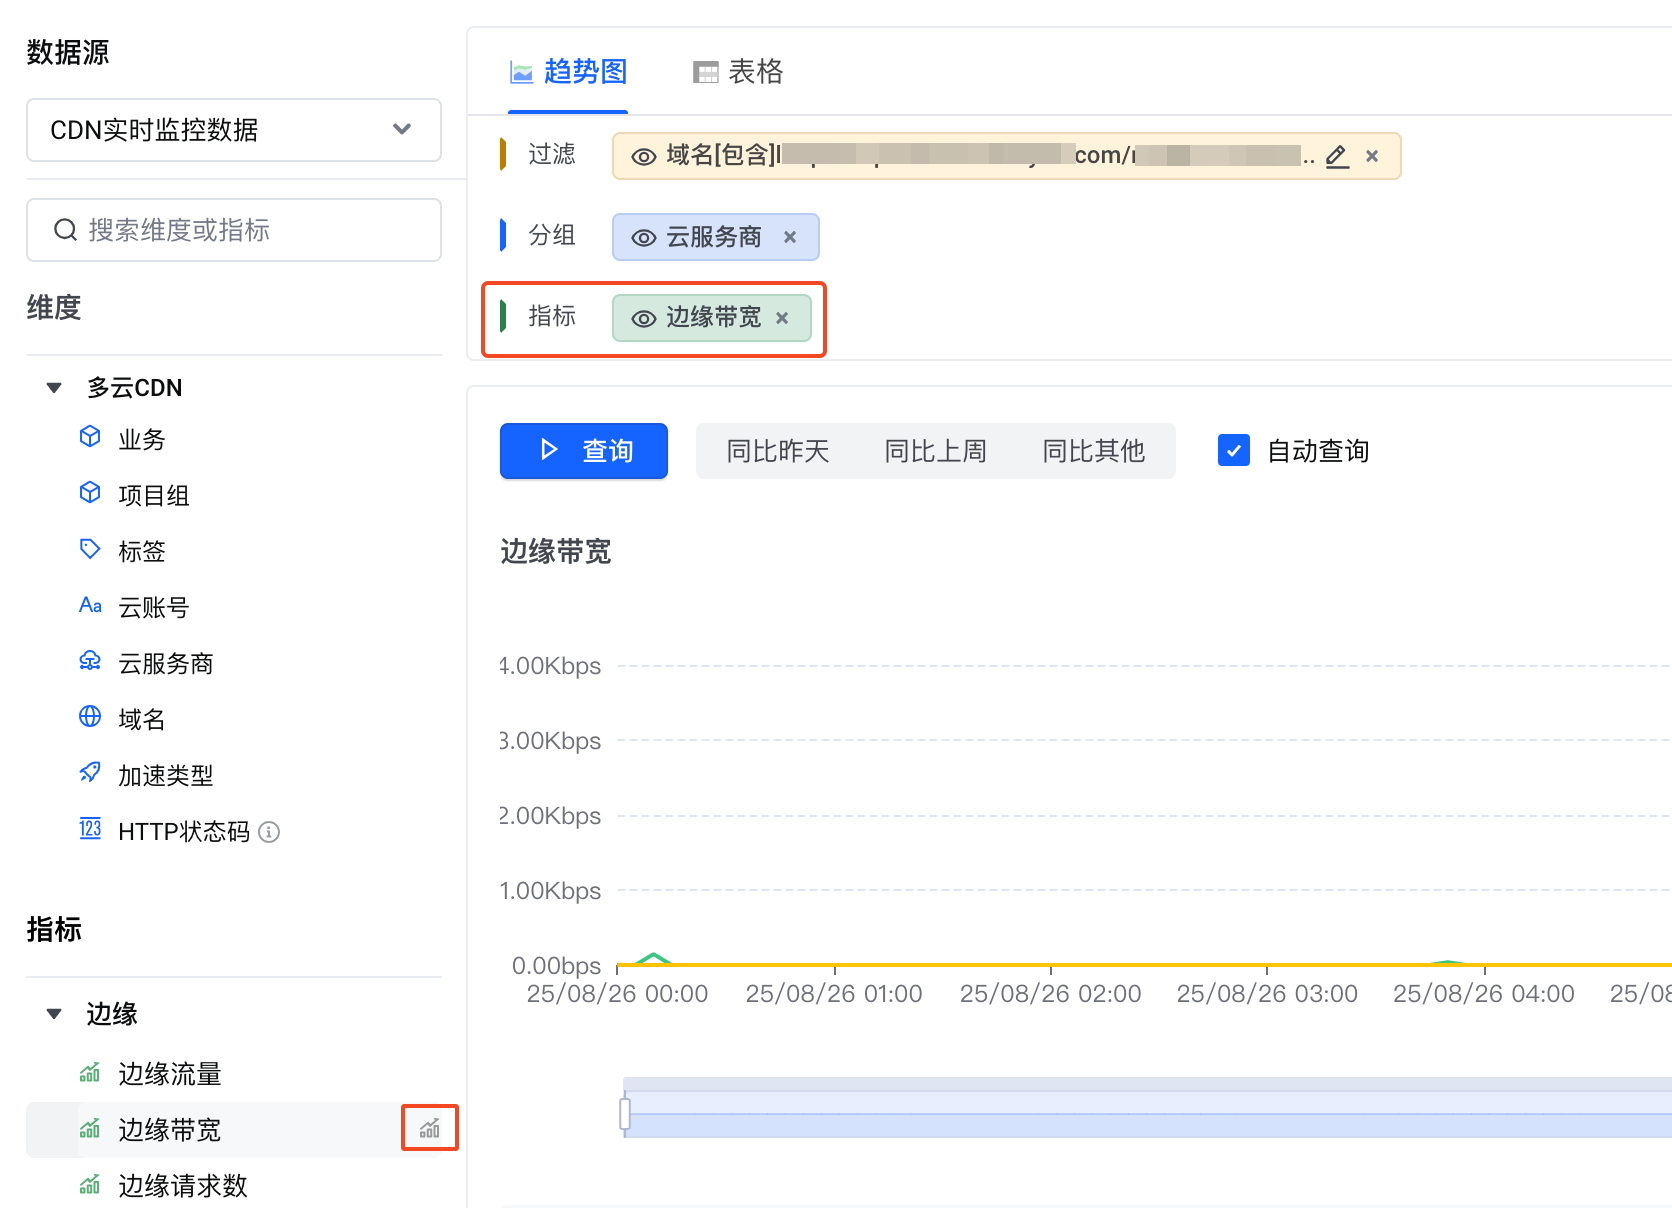
Task: Select the 加速类型 rocket dimension item
Action: (165, 775)
